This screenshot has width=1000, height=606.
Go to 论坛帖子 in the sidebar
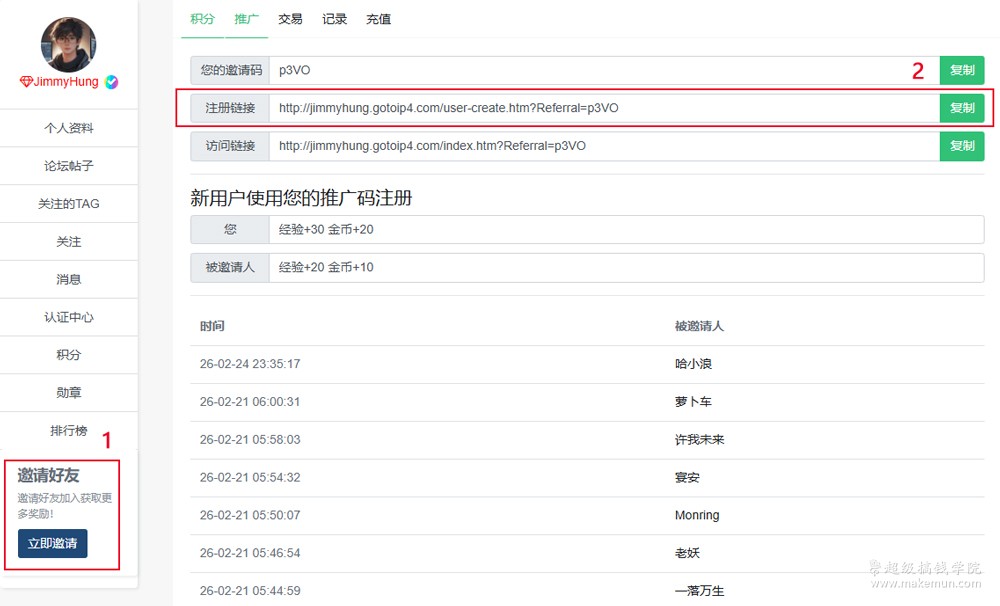[69, 166]
